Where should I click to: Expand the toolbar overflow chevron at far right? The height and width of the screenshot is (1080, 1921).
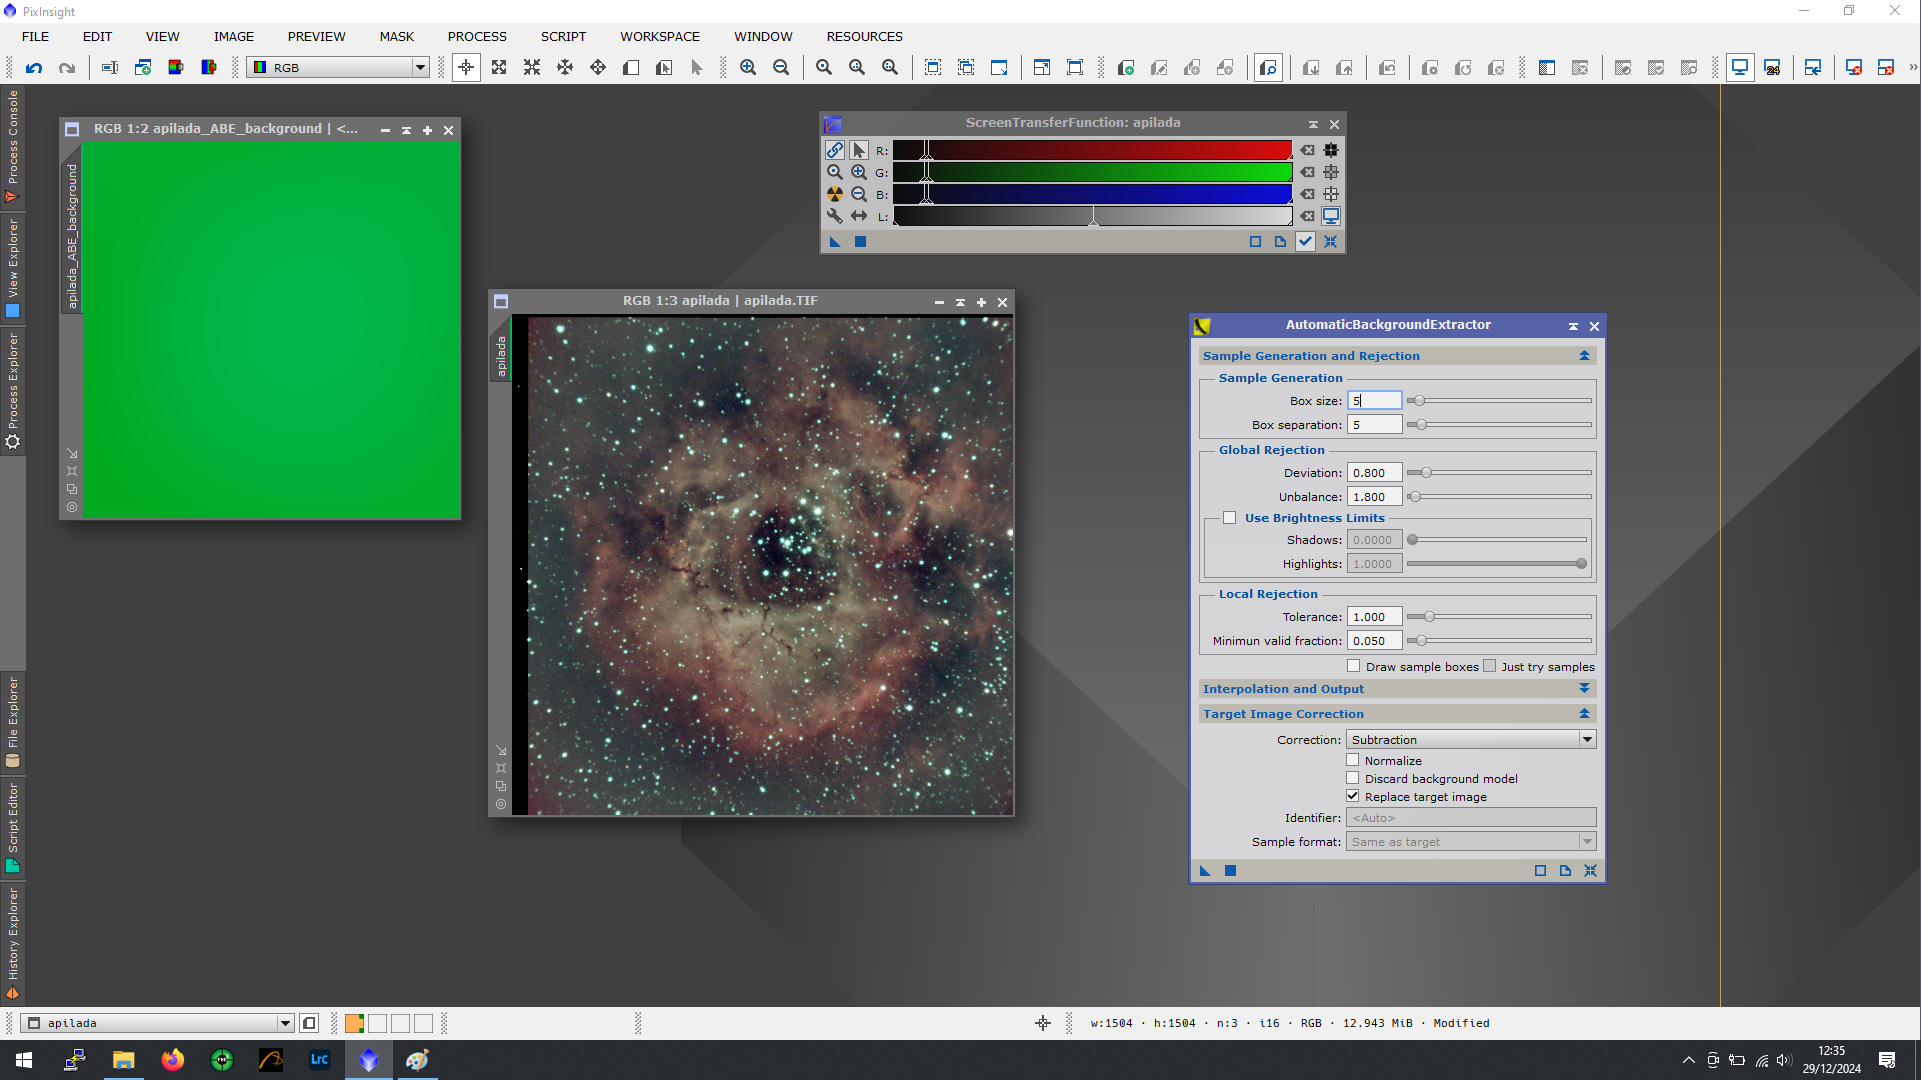[x=1912, y=68]
